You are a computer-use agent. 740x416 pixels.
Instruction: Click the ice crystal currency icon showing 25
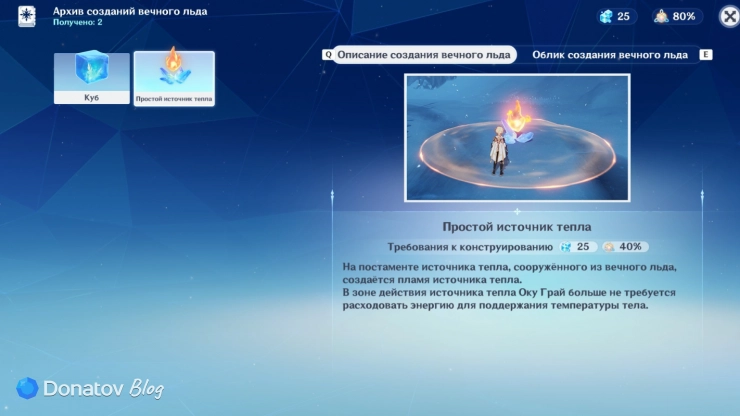[606, 17]
